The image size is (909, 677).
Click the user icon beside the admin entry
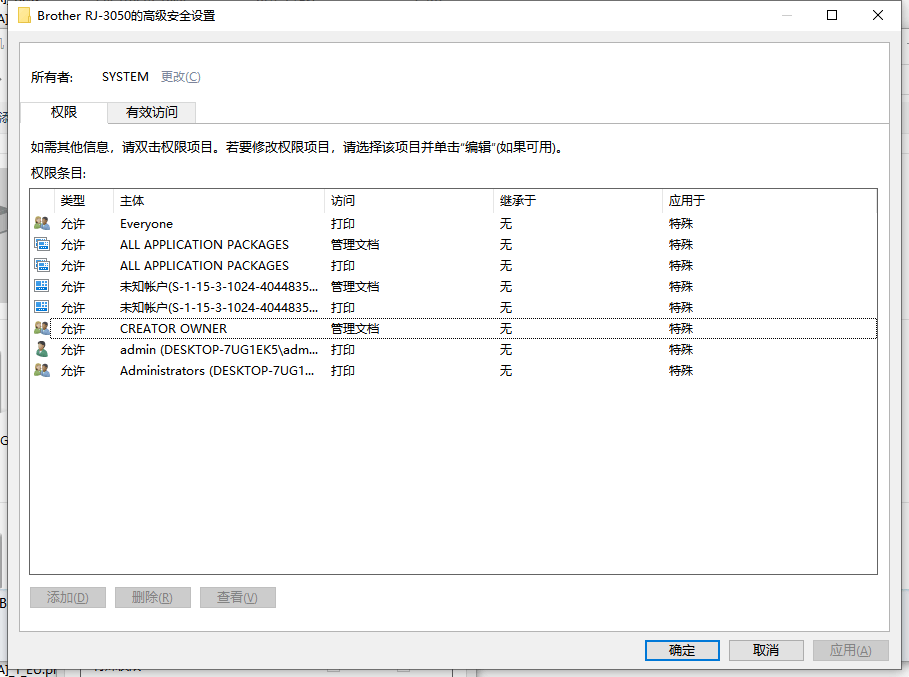click(x=42, y=349)
